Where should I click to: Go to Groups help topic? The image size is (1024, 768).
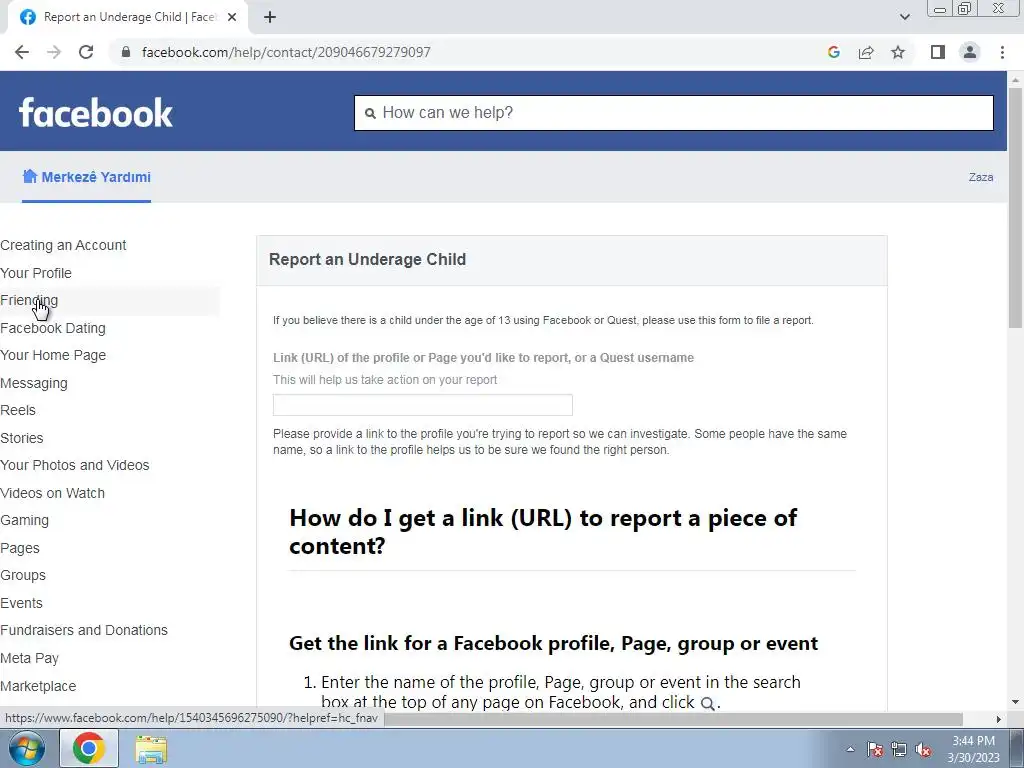23,575
